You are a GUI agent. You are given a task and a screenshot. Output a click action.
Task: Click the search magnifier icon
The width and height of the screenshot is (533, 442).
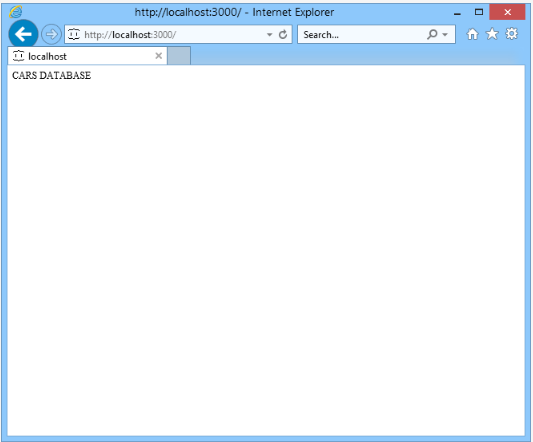click(x=432, y=34)
